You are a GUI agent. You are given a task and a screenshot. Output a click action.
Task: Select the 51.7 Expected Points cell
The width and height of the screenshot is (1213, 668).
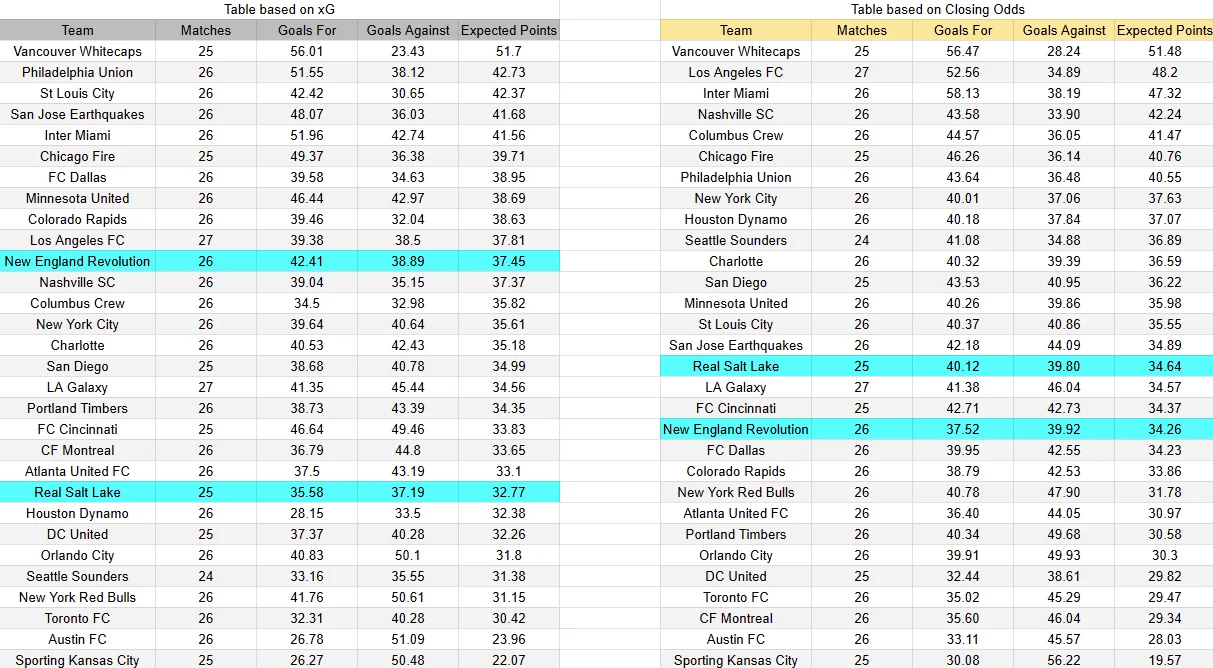(508, 51)
